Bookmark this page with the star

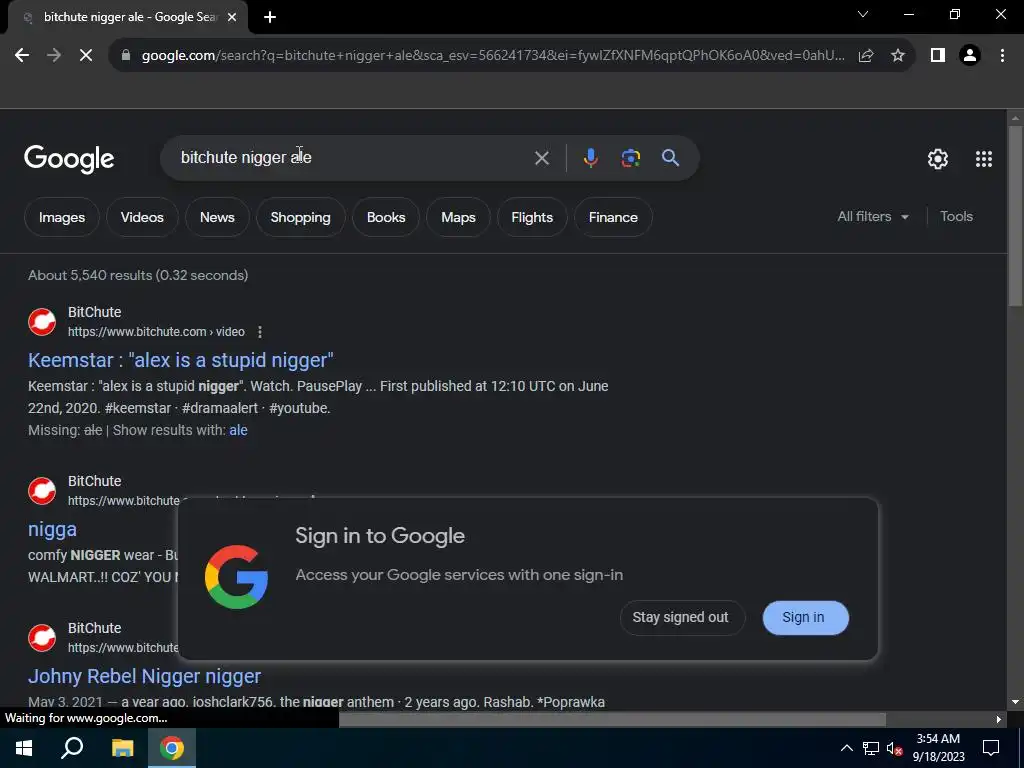[x=898, y=56]
